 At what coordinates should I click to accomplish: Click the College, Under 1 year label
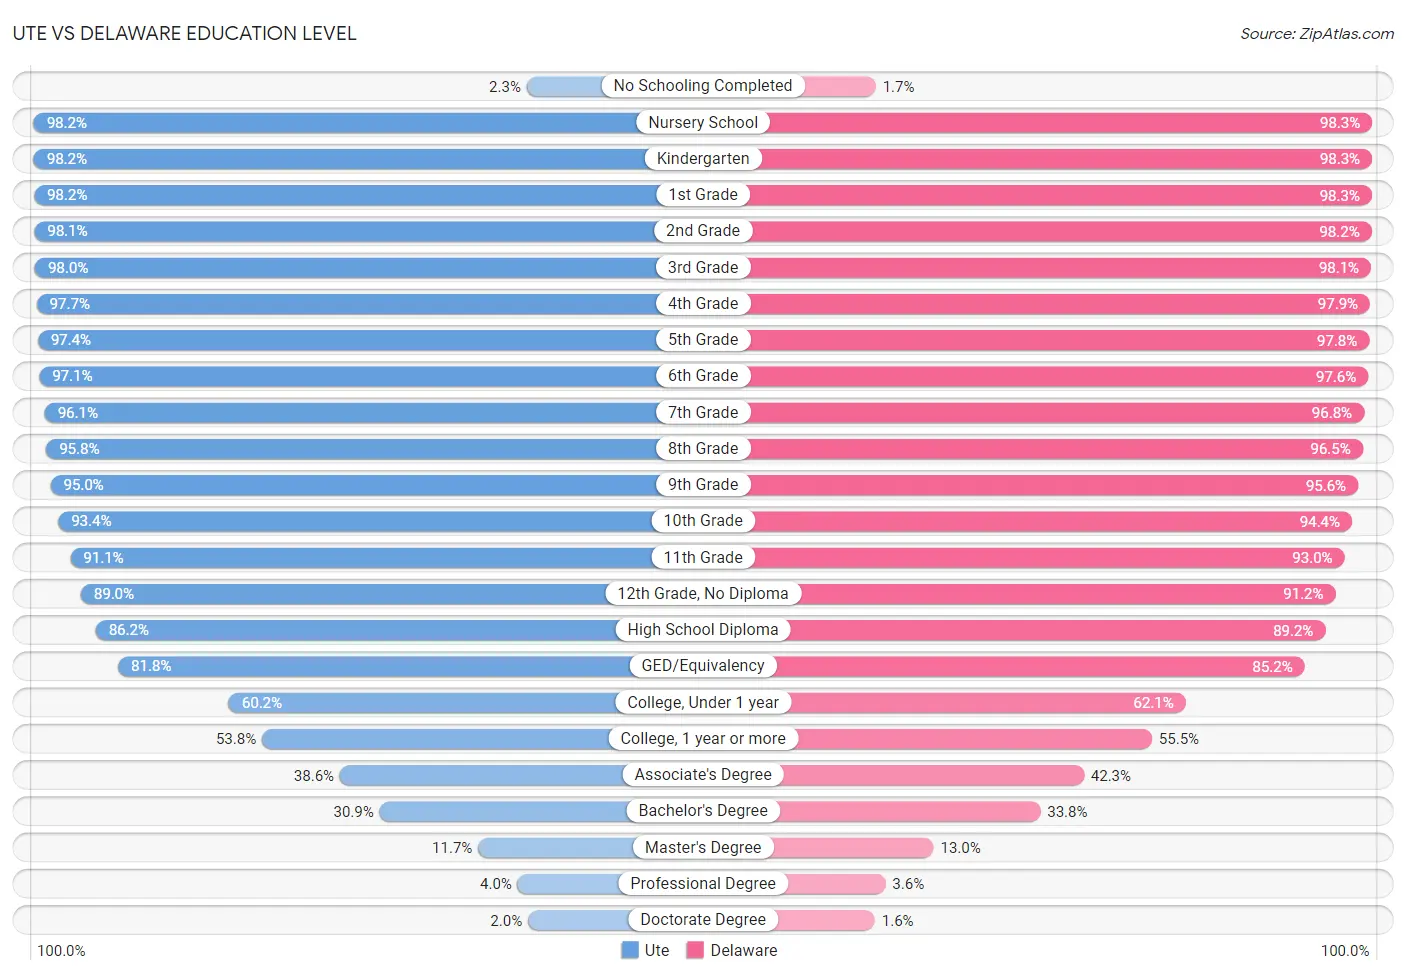pyautogui.click(x=703, y=702)
